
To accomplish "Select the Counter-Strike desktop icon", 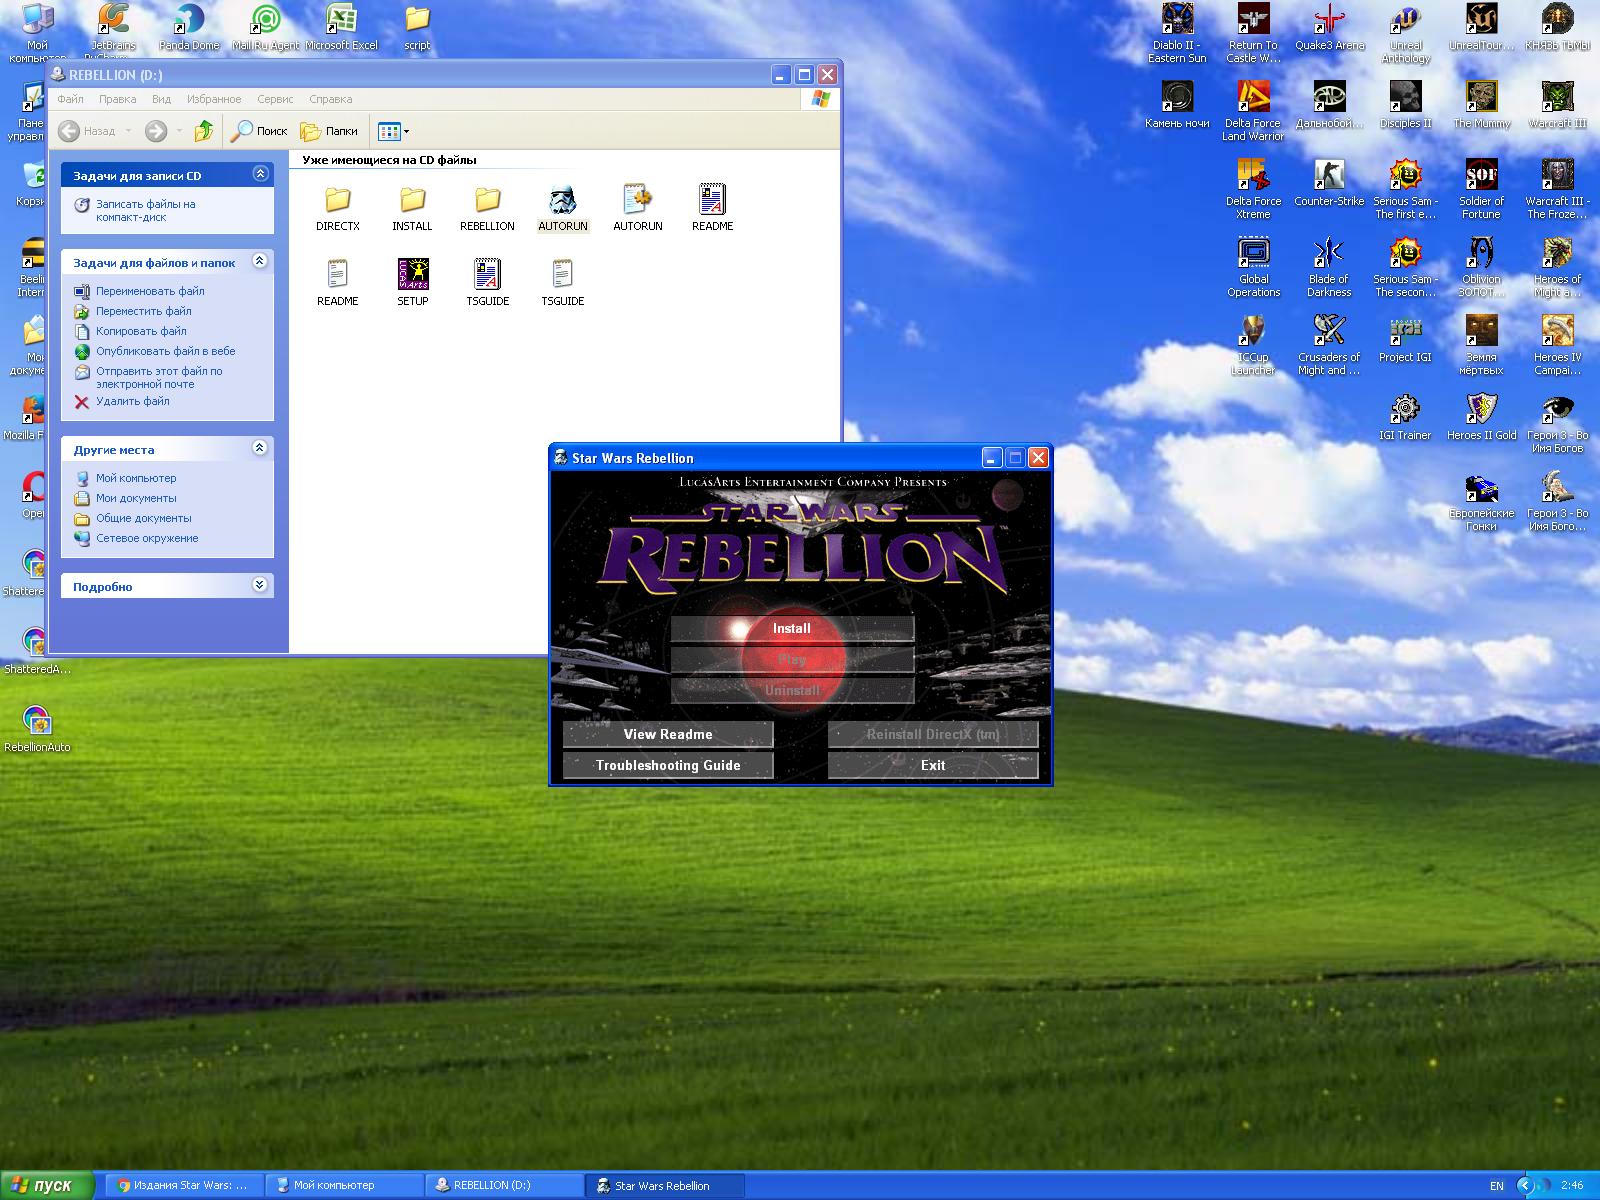I will coord(1329,177).
